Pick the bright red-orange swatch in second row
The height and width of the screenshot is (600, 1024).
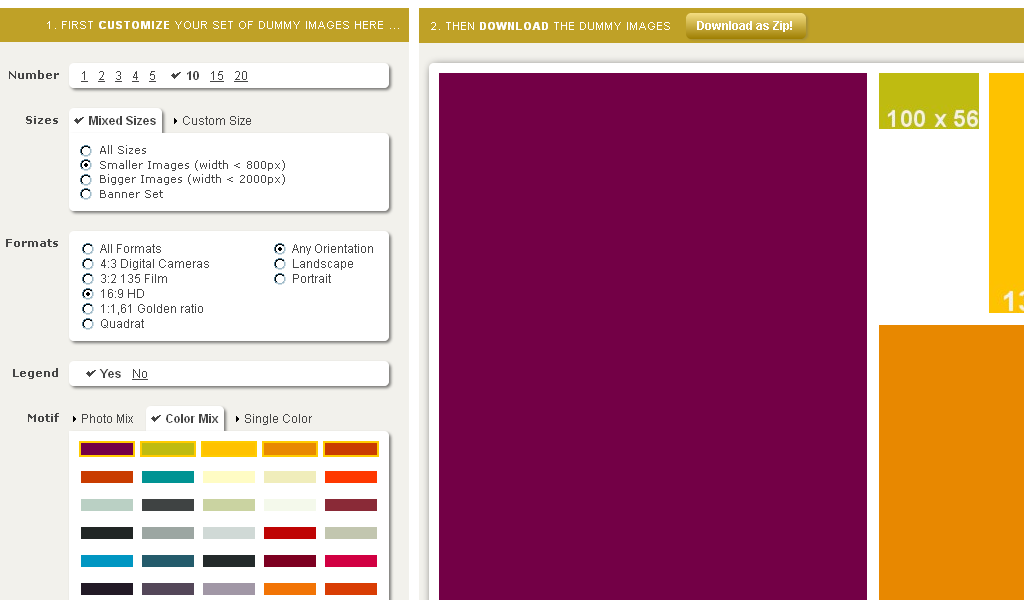coord(351,477)
